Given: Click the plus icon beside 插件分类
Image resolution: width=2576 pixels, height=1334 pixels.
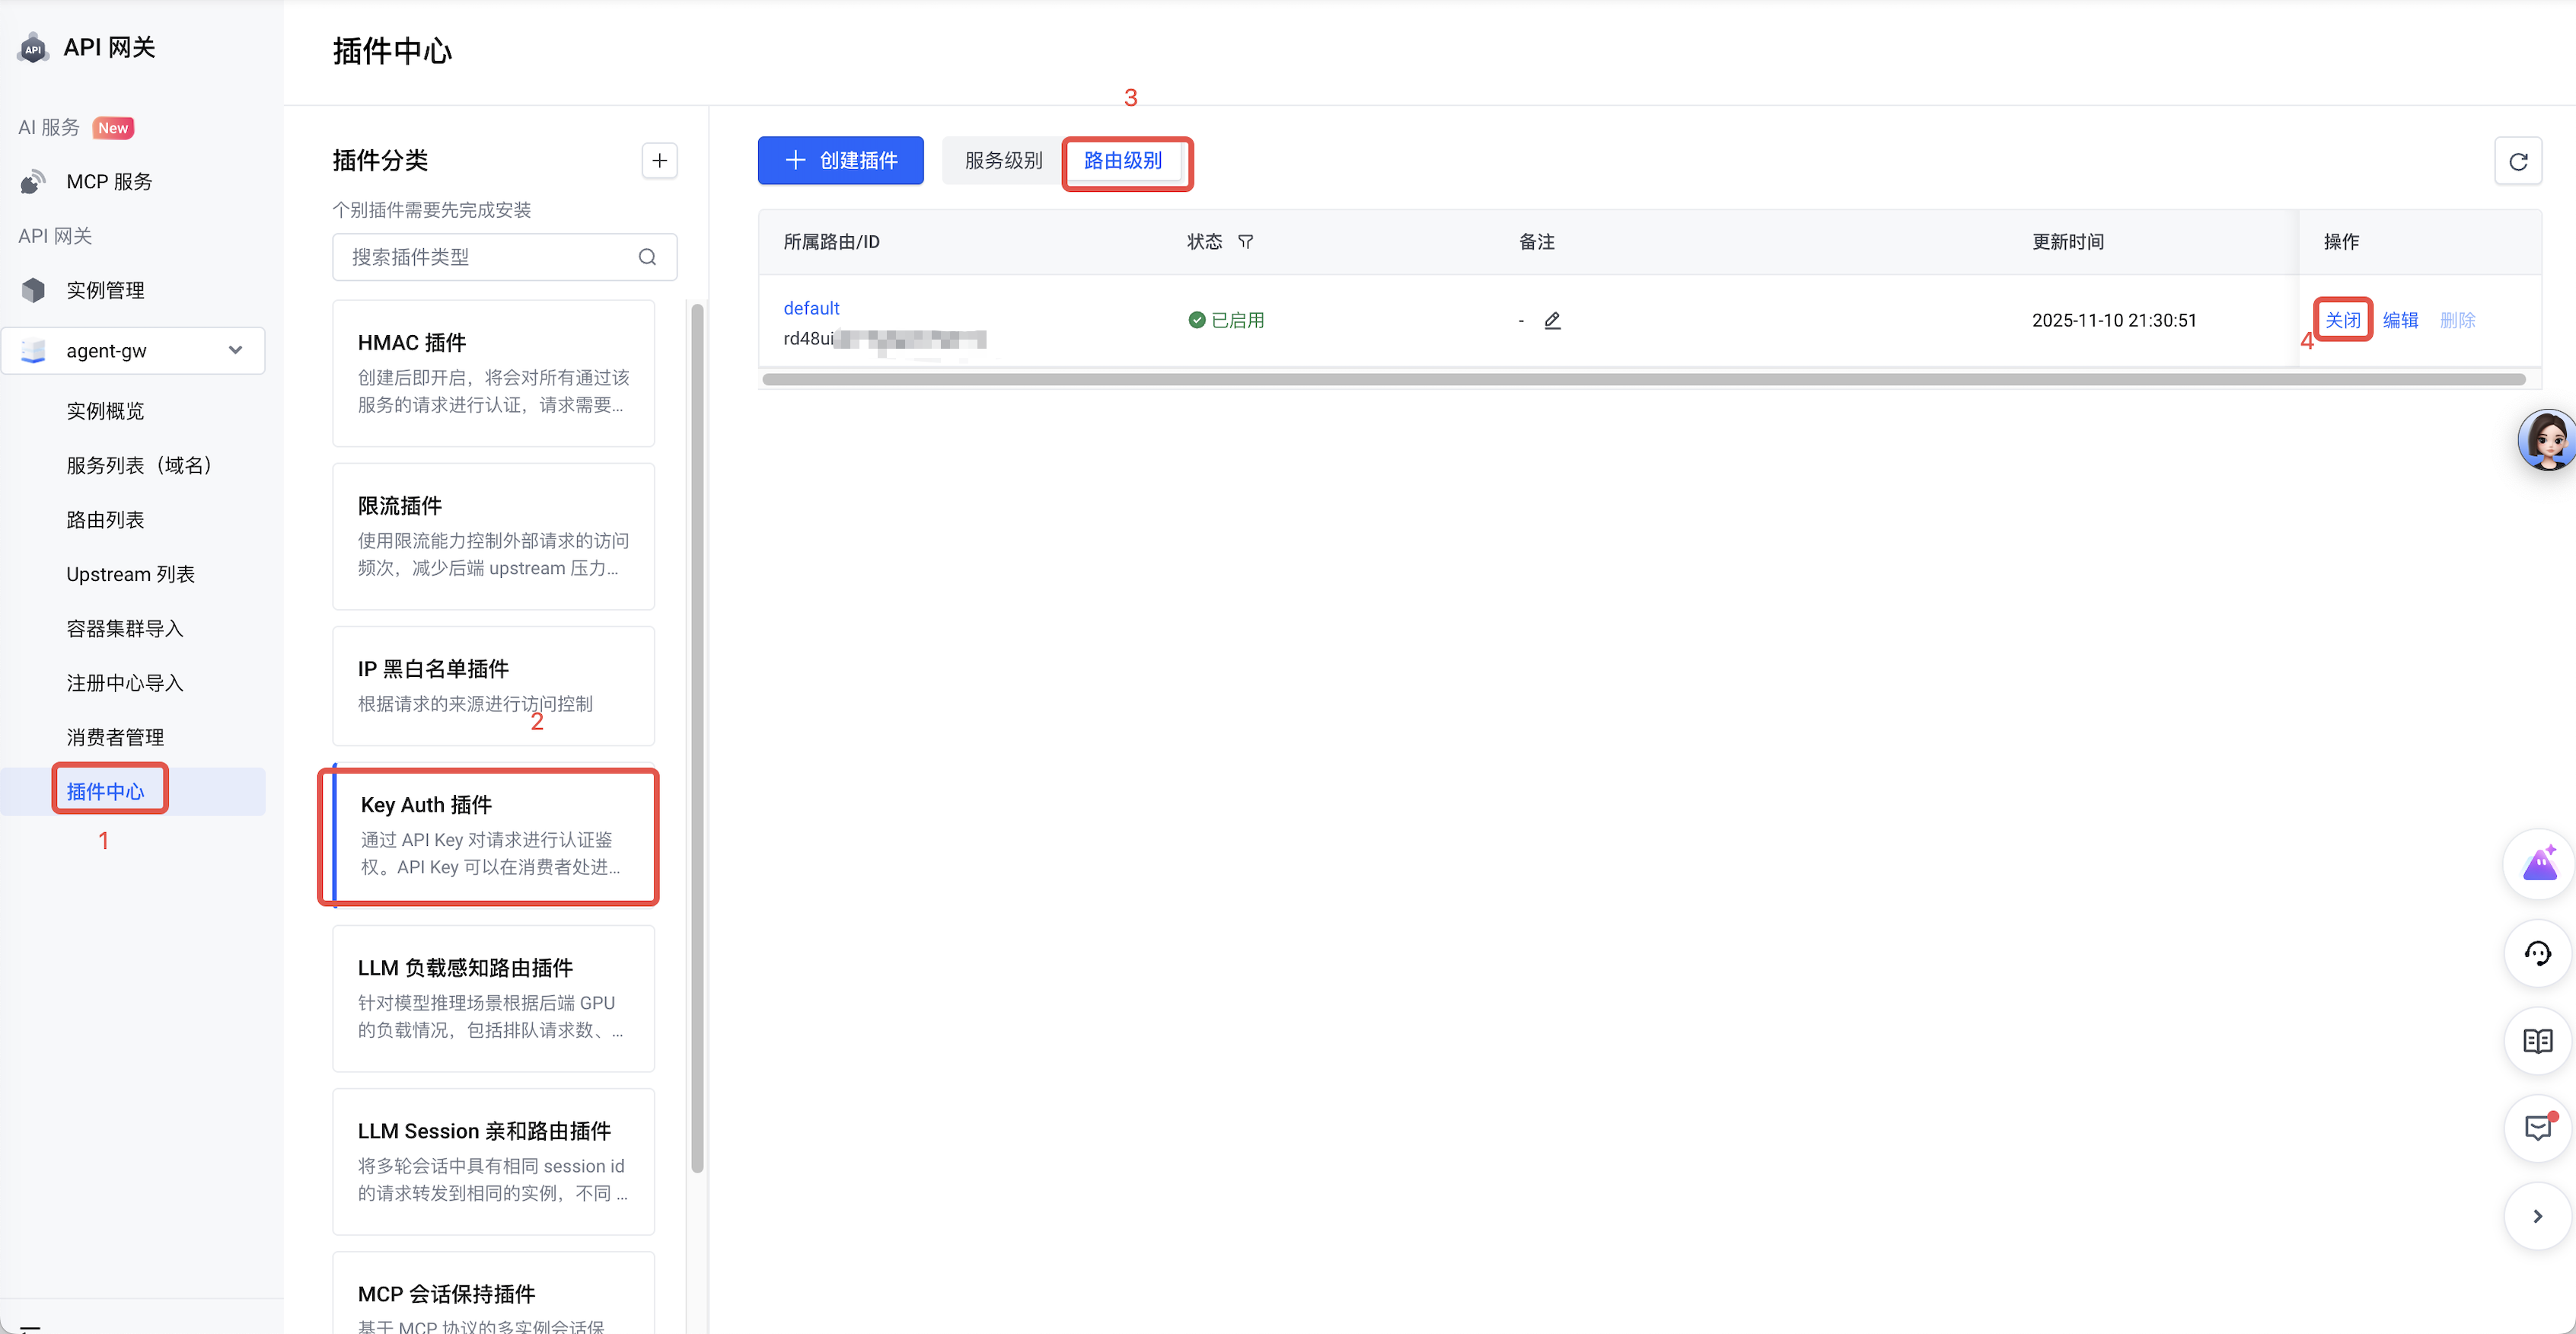Looking at the screenshot, I should click(659, 161).
